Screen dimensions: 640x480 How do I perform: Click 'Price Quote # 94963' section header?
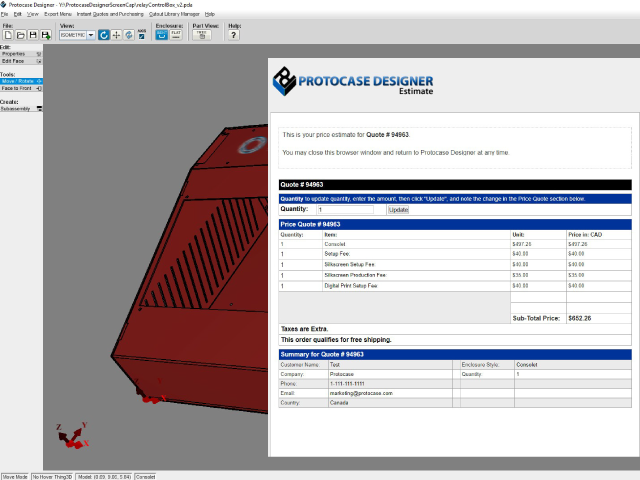(x=455, y=224)
